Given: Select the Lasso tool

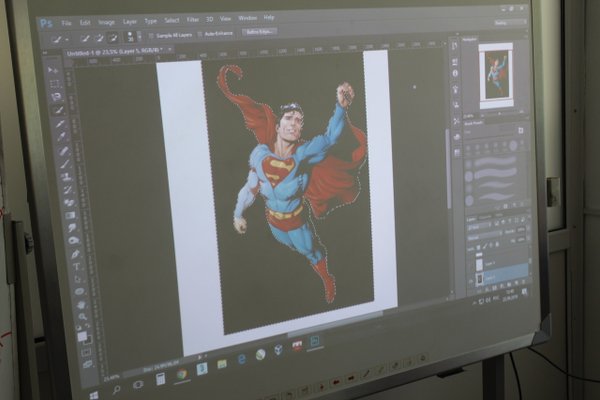Looking at the screenshot, I should (x=56, y=97).
